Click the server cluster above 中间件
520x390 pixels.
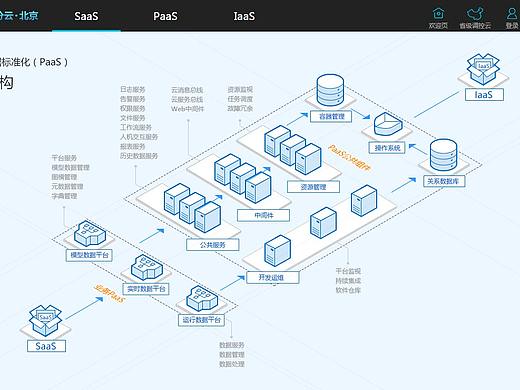coord(243,178)
